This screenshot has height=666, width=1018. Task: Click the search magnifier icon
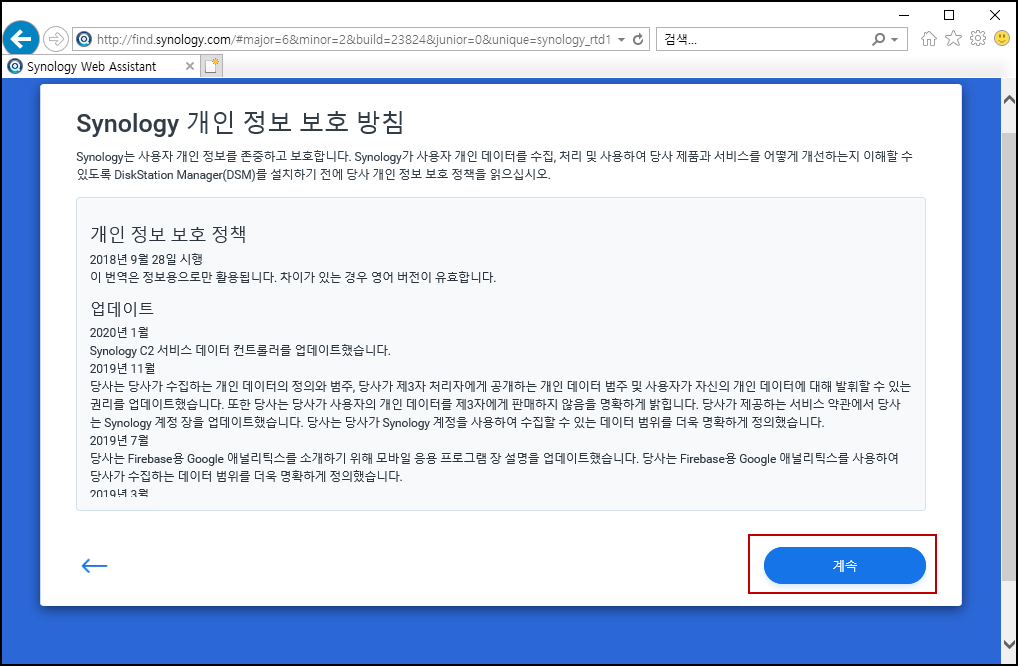pos(878,39)
